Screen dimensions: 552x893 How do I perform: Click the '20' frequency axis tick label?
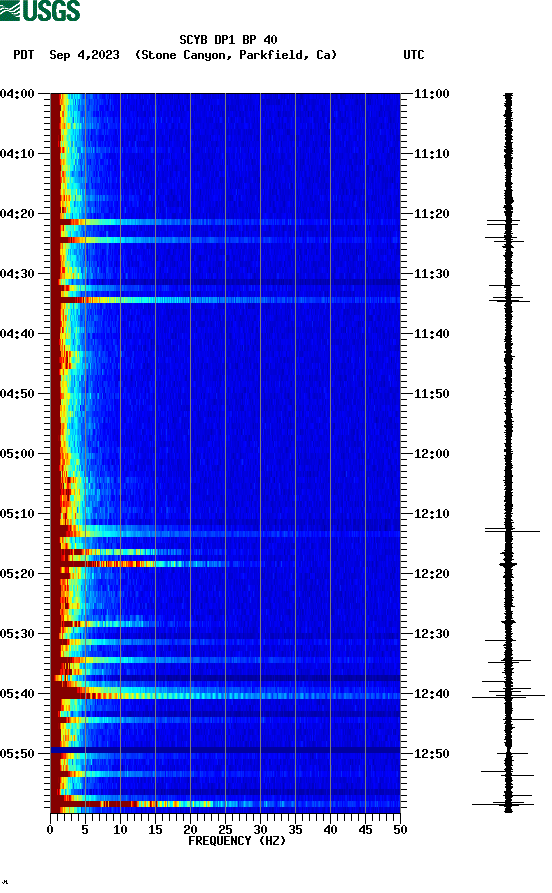(x=190, y=830)
